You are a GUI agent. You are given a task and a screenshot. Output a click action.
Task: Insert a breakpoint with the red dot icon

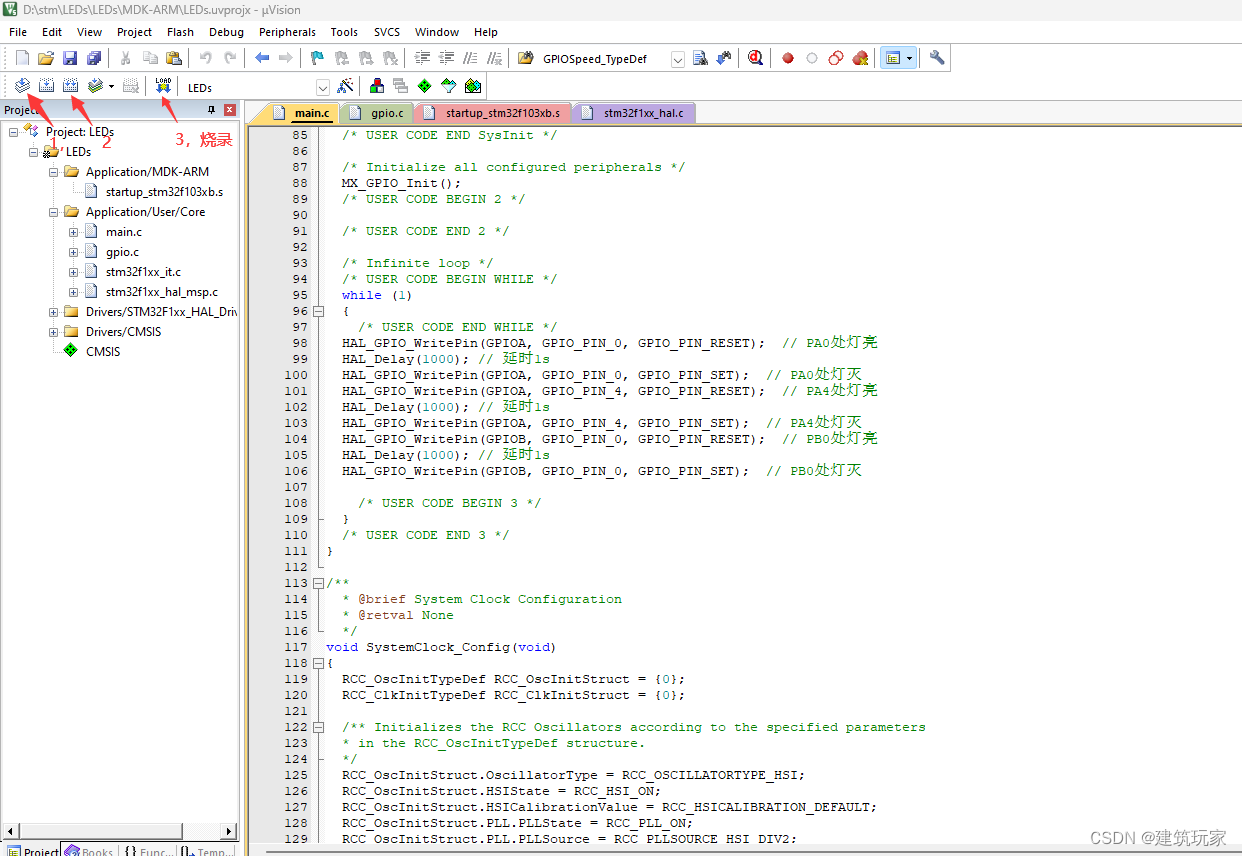click(787, 57)
